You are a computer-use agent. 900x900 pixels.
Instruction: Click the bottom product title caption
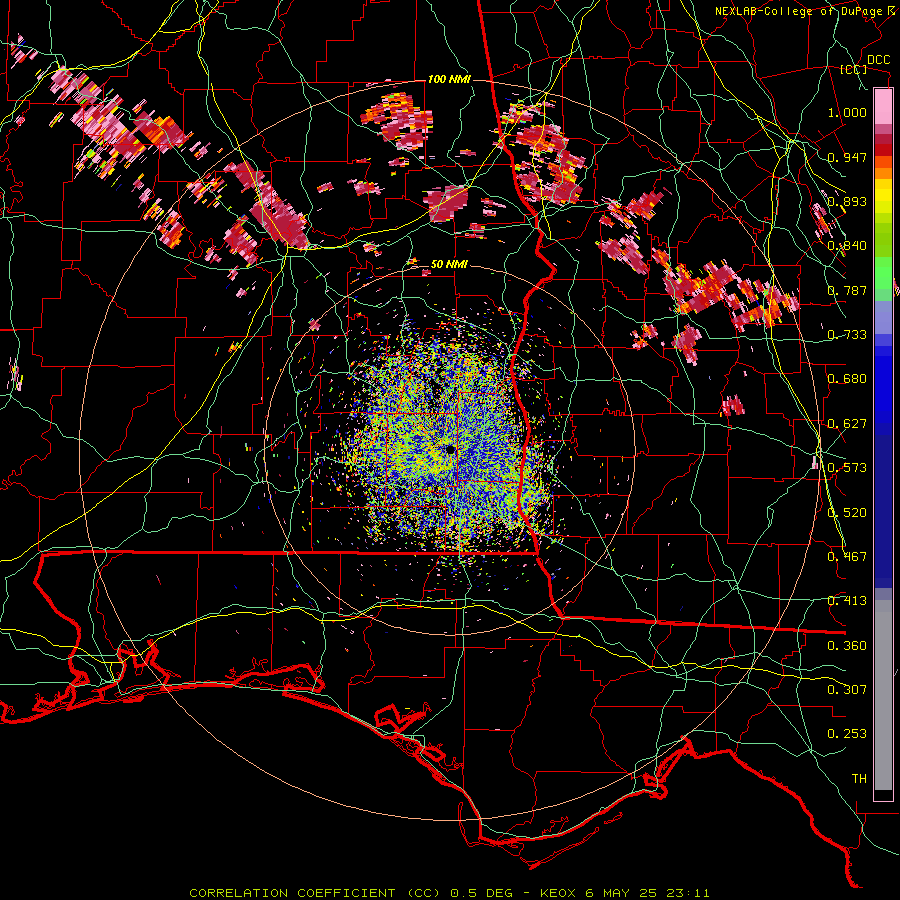pos(449,893)
